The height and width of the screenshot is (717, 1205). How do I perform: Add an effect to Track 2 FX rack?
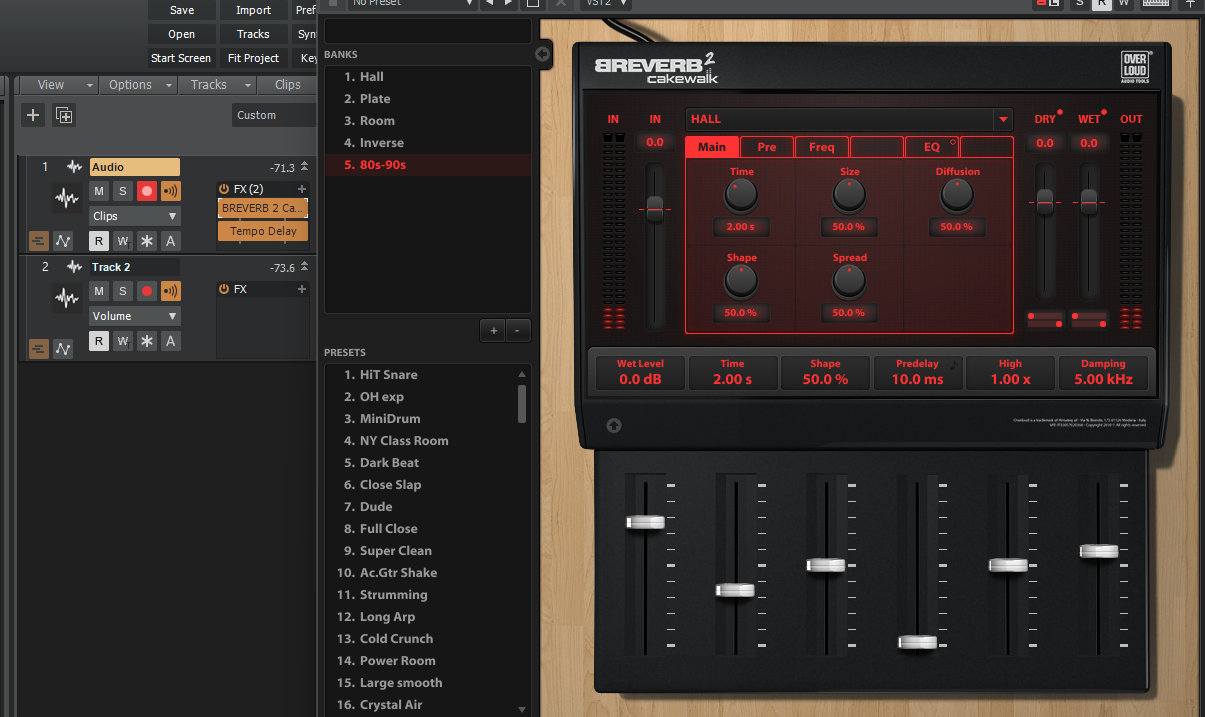302,289
